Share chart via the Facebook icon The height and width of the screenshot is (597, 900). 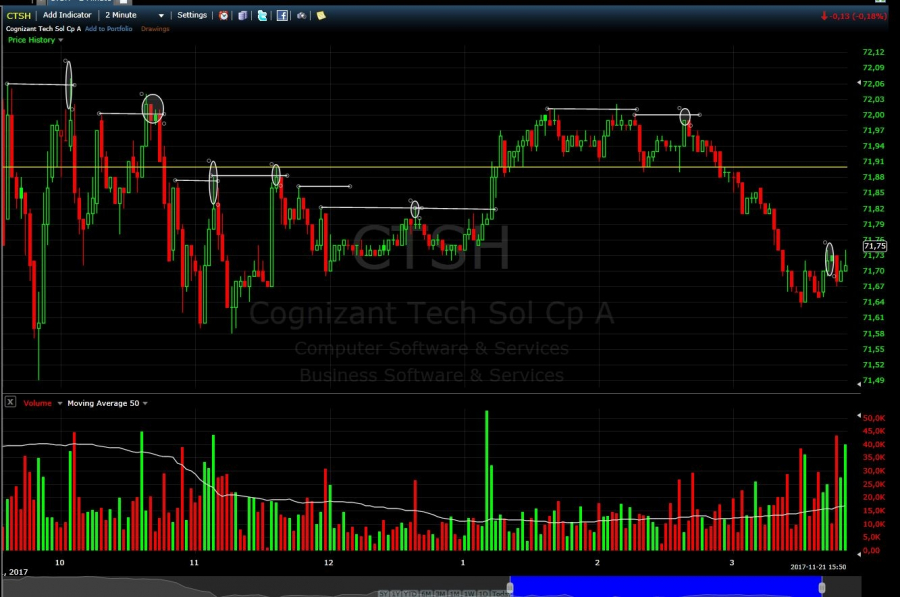(x=282, y=15)
